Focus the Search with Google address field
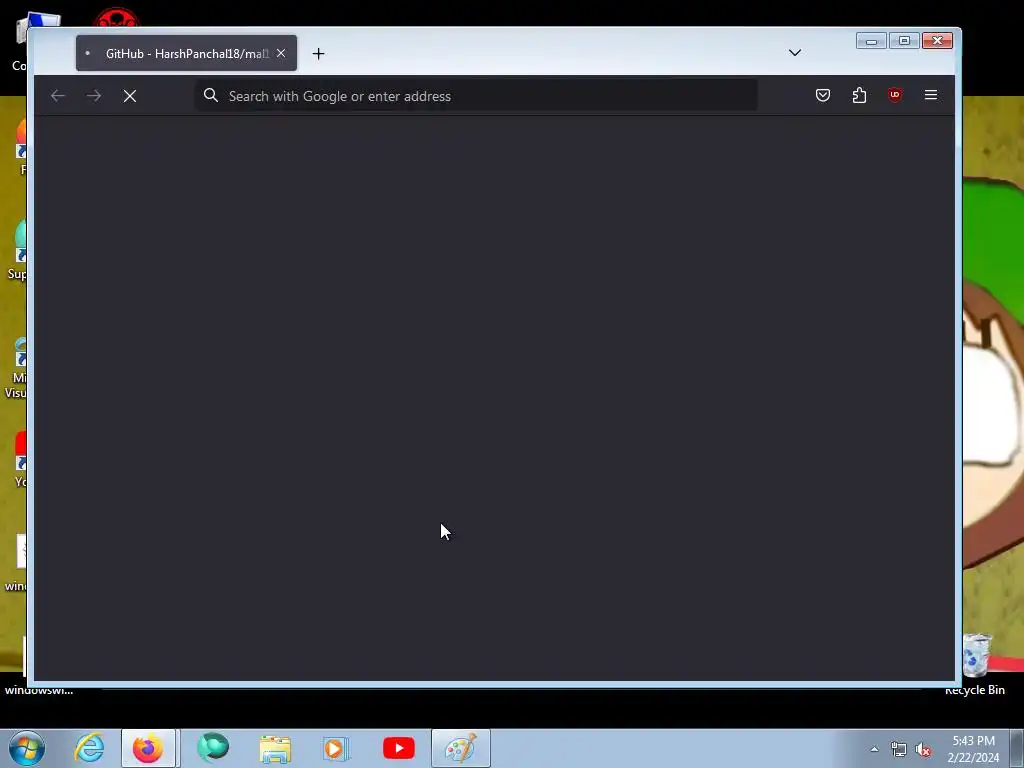 [477, 96]
